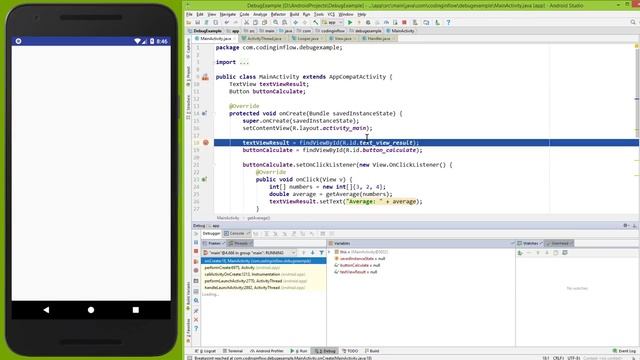Switch to ActivityThread.java editor tab
640x360 pixels.
click(264, 38)
